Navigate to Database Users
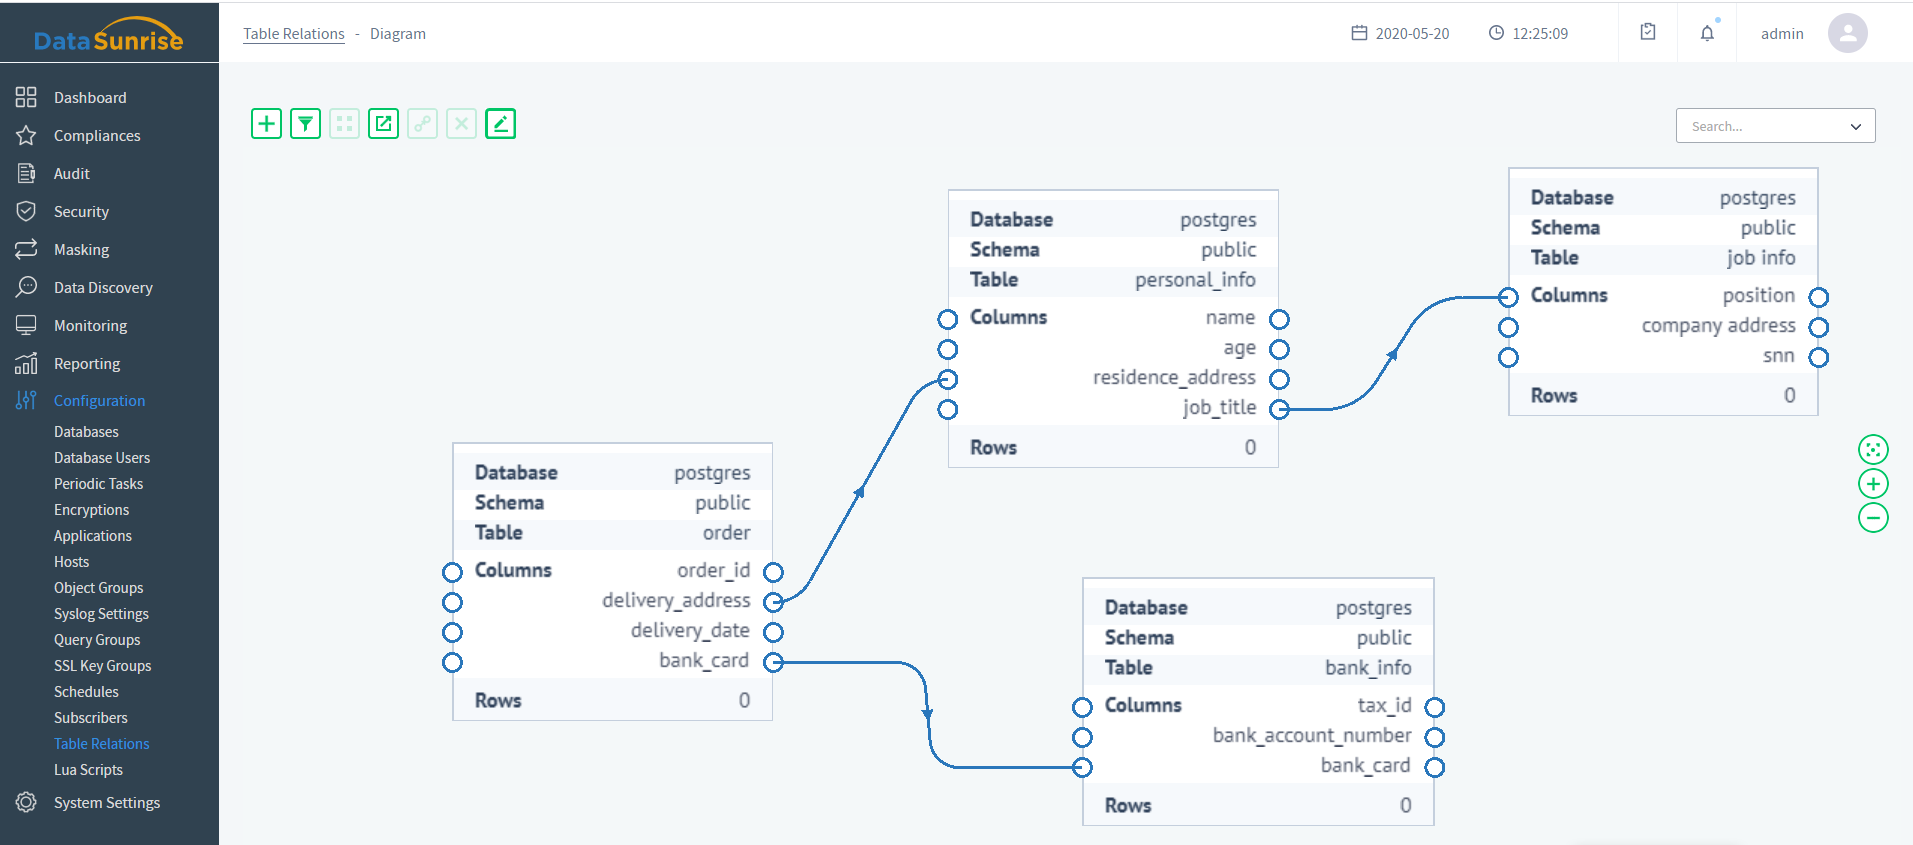Viewport: 1913px width, 845px height. tap(102, 458)
